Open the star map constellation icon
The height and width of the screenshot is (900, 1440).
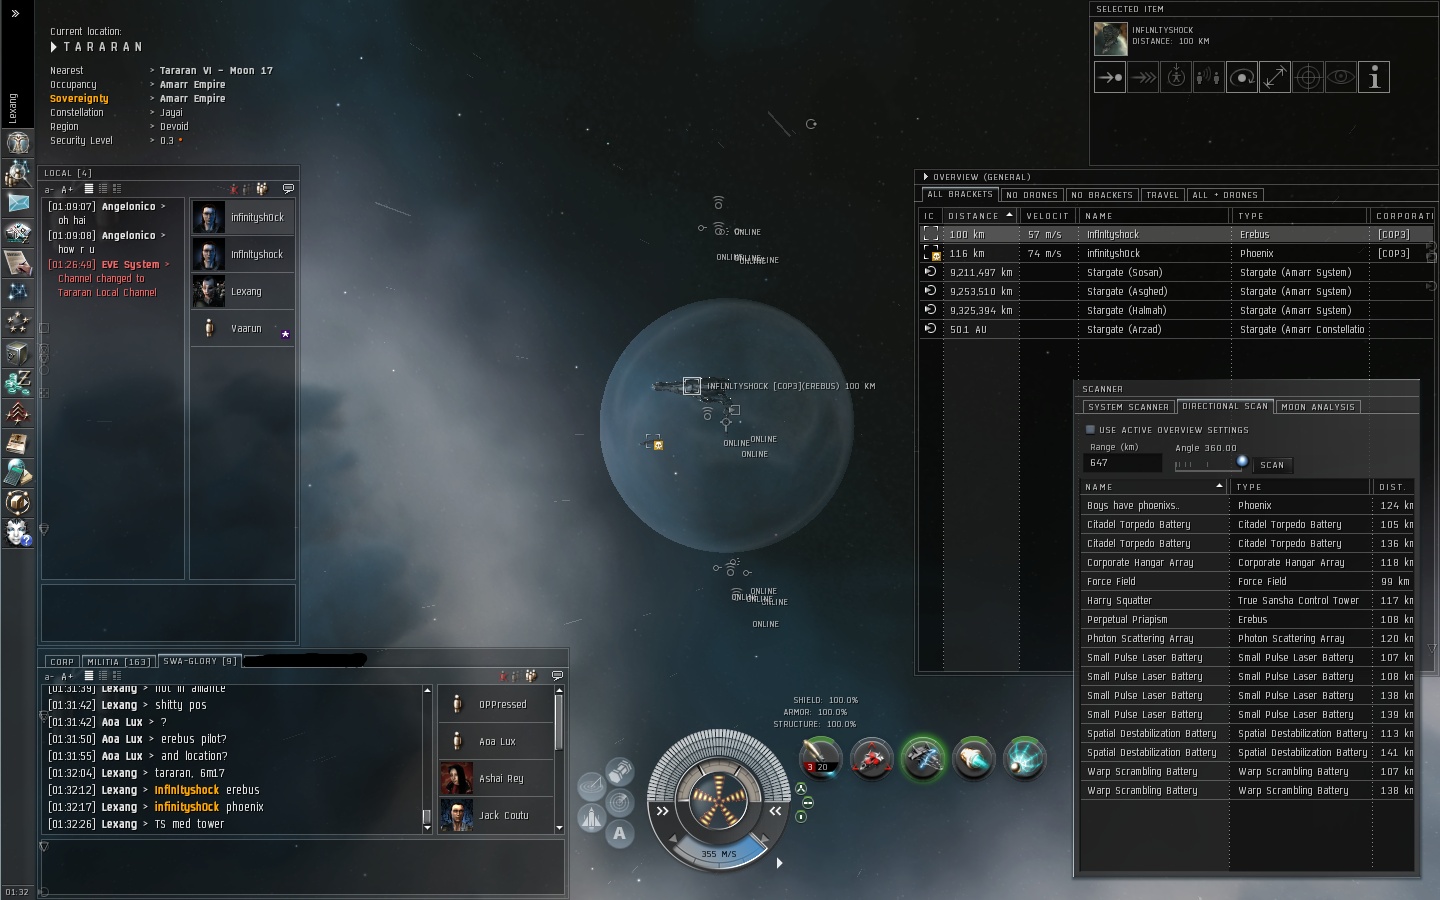tap(18, 292)
